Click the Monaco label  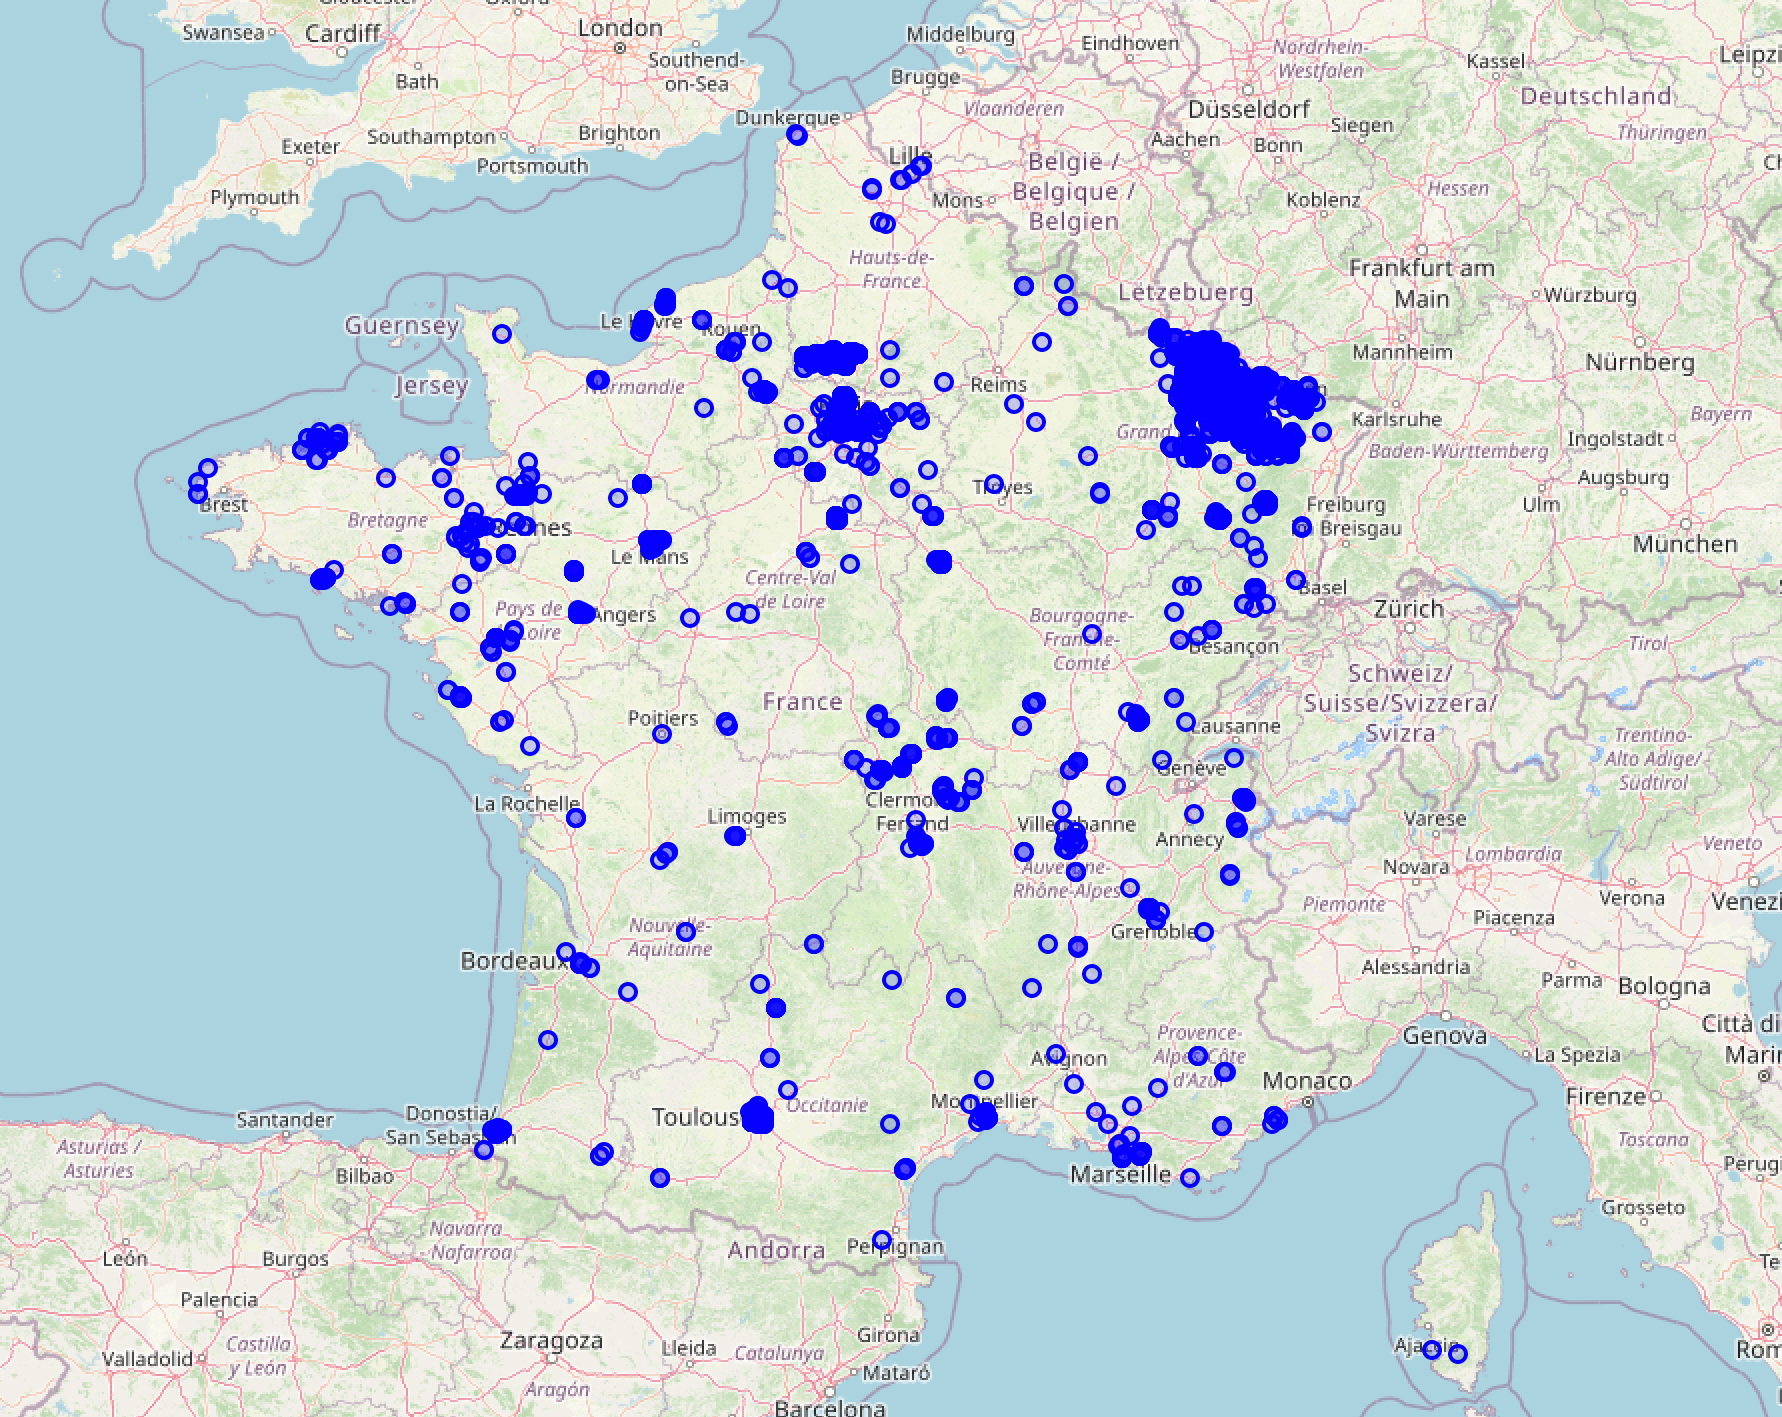coord(1307,1081)
